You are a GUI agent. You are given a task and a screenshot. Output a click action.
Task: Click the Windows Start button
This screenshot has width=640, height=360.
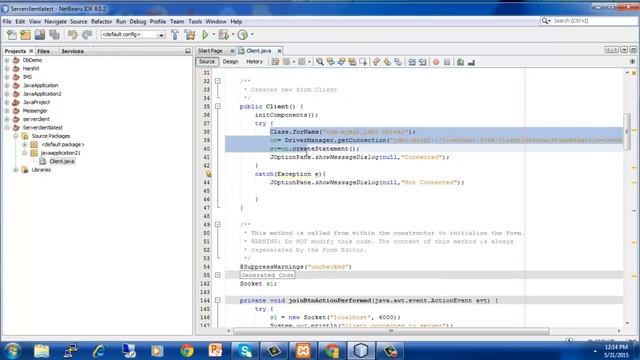click(12, 351)
